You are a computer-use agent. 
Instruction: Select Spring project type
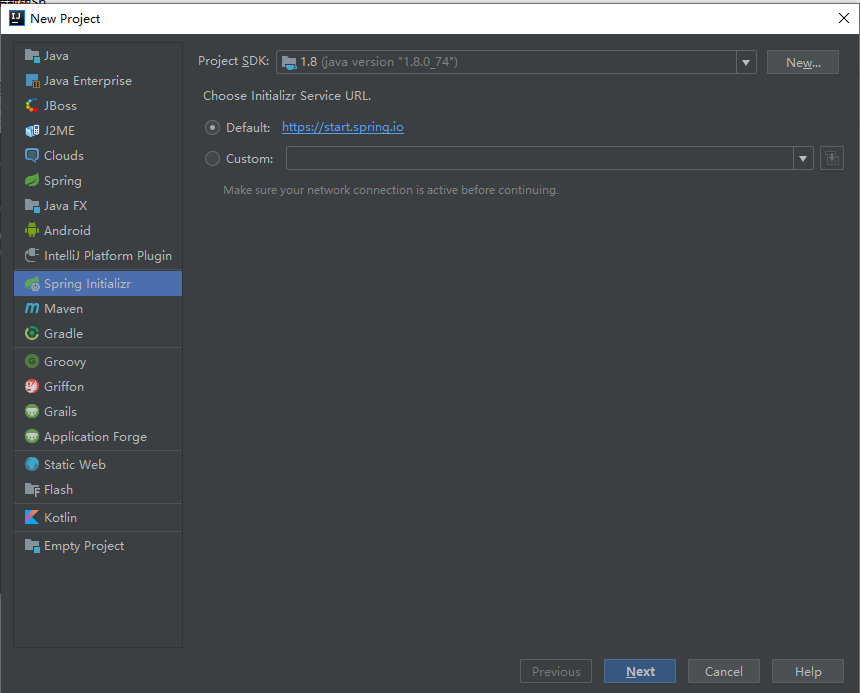[98, 180]
